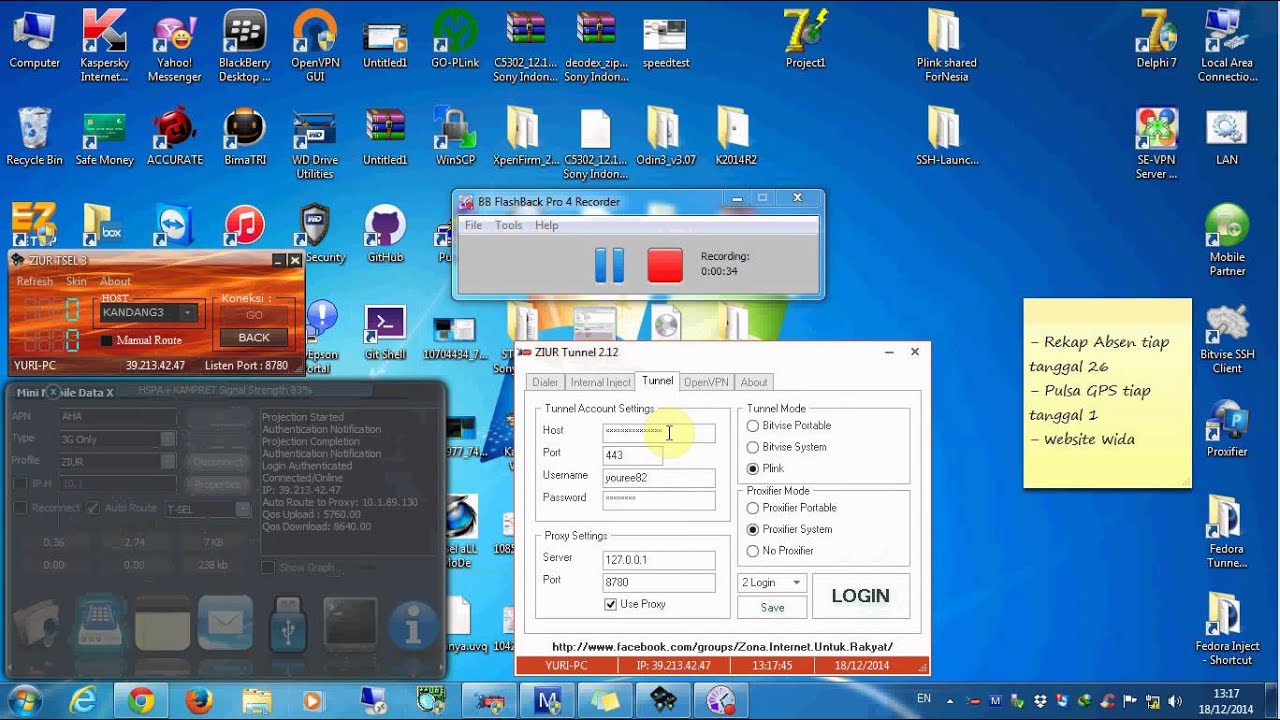
Task: Open GO-PLink desktop icon
Action: pyautogui.click(x=454, y=40)
